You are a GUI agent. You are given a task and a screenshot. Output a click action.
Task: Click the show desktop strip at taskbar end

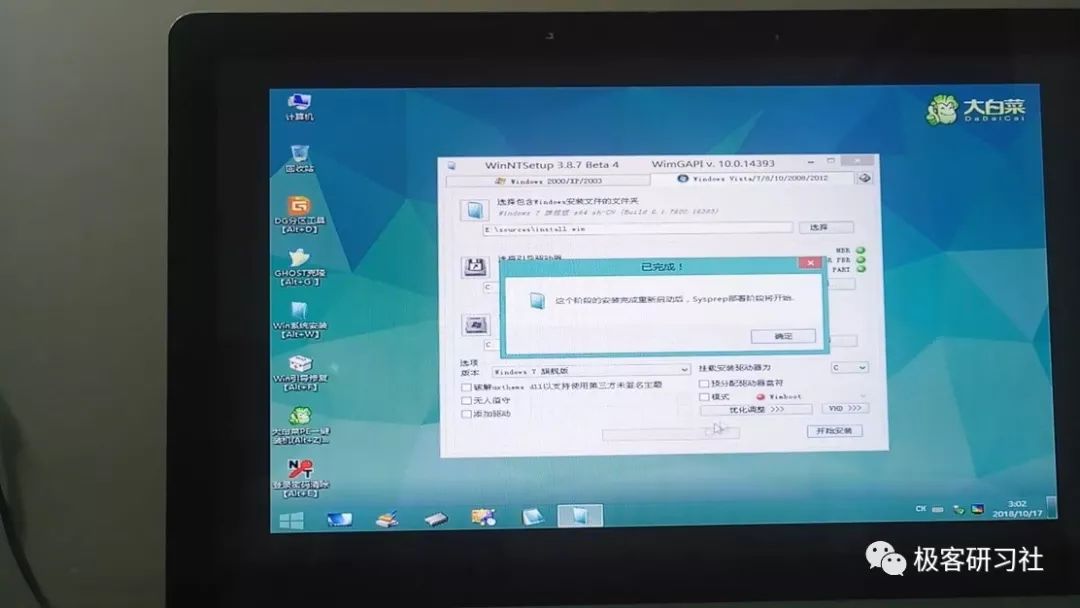click(x=1051, y=507)
